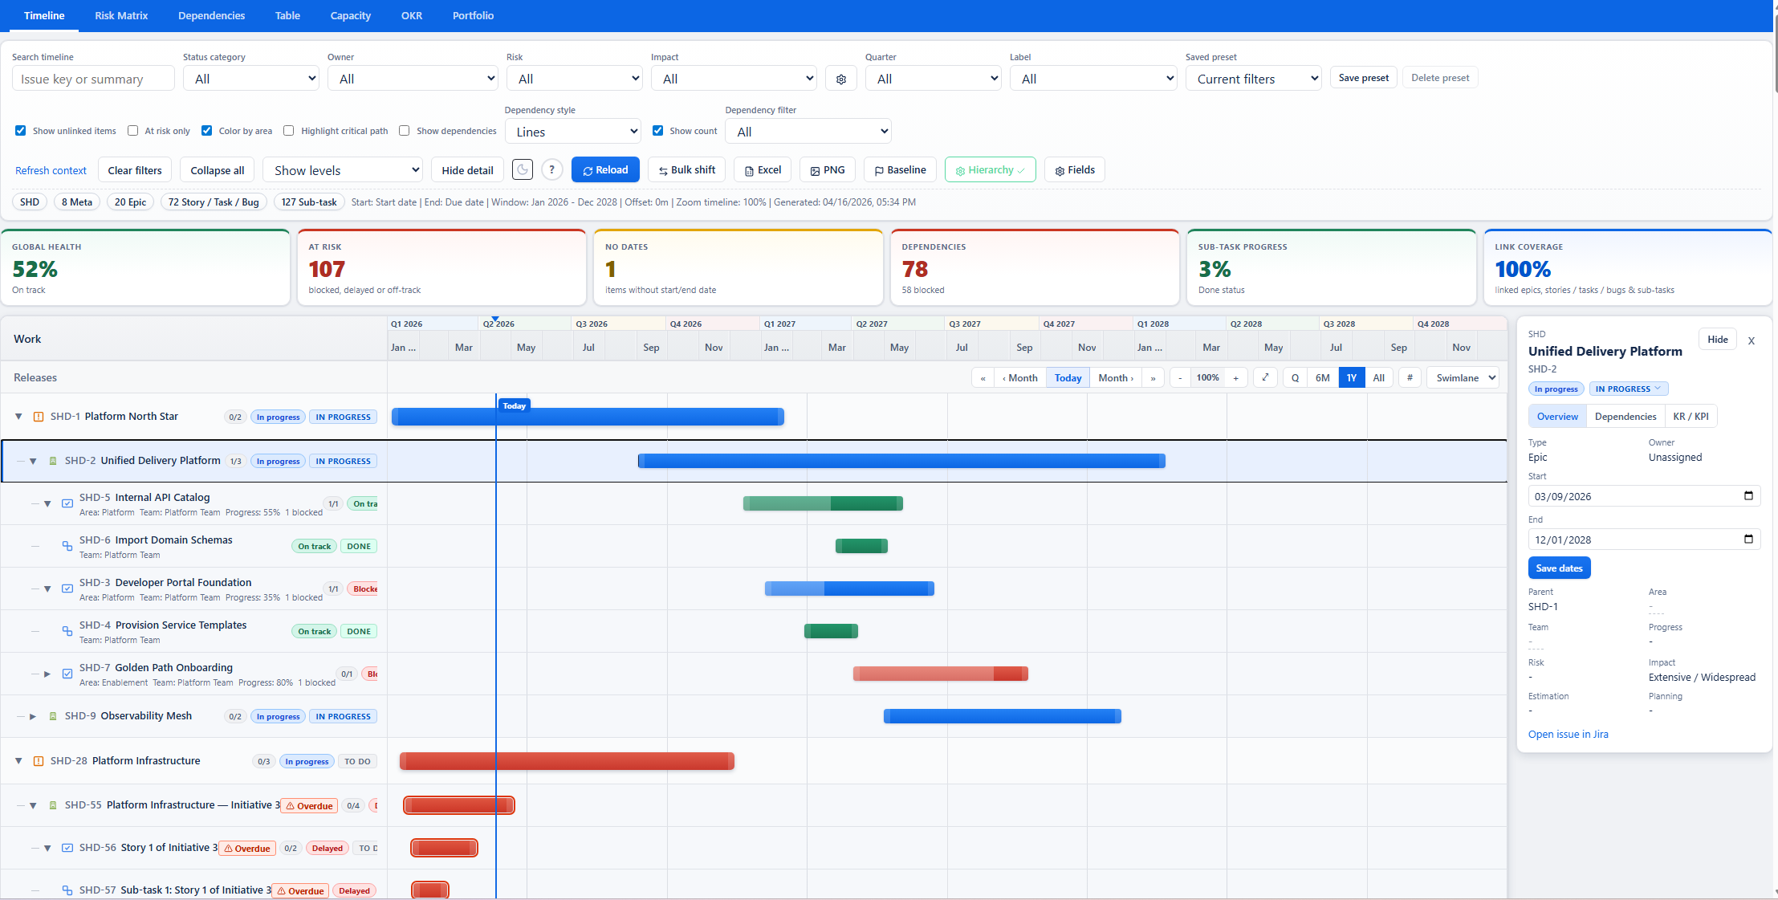This screenshot has width=1778, height=900.
Task: Open risk settings gear beside Risk filter
Action: [841, 78]
